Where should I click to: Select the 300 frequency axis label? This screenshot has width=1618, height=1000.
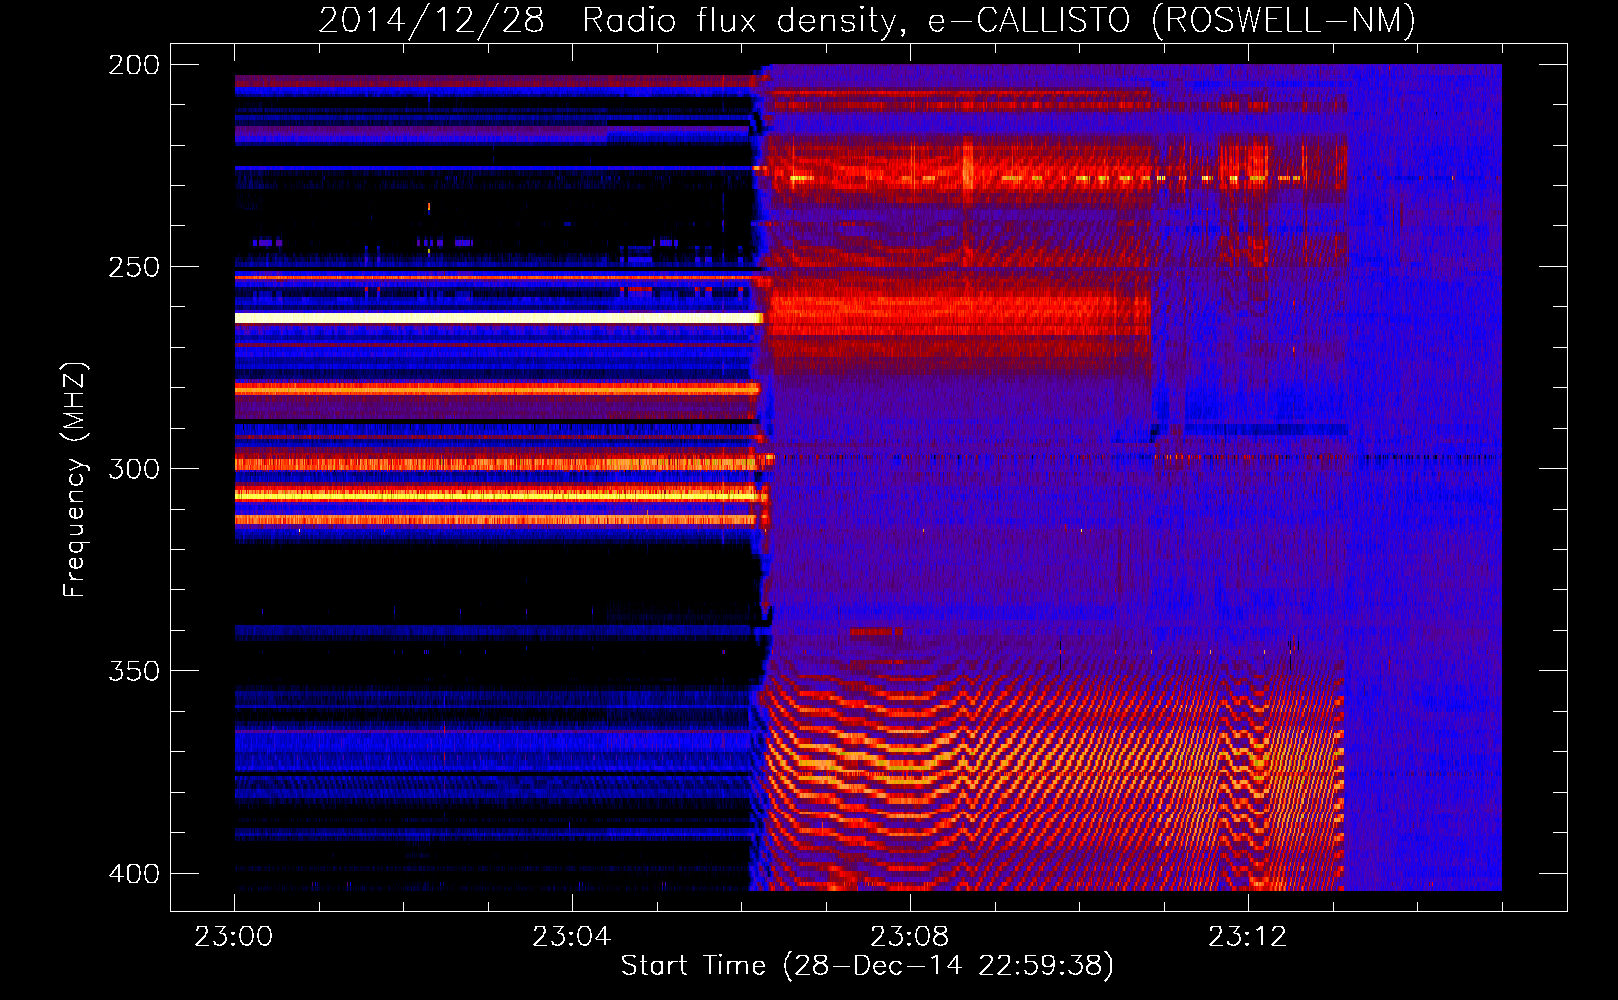coord(134,469)
